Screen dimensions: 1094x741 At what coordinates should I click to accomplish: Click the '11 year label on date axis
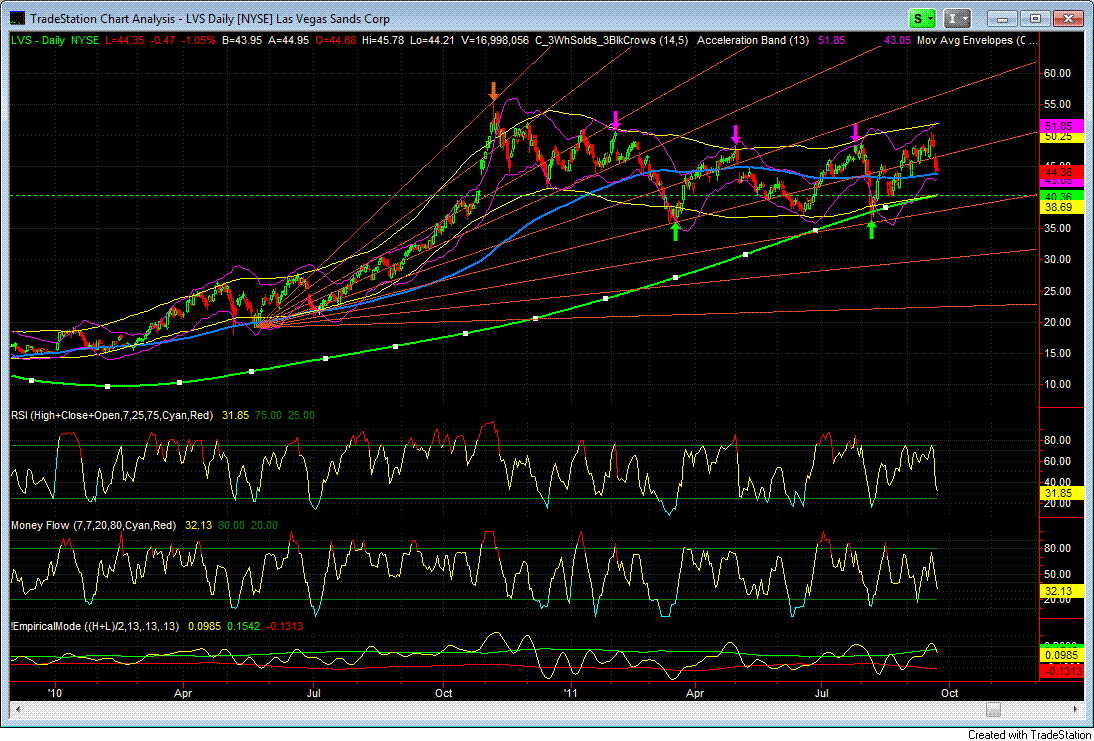click(571, 694)
